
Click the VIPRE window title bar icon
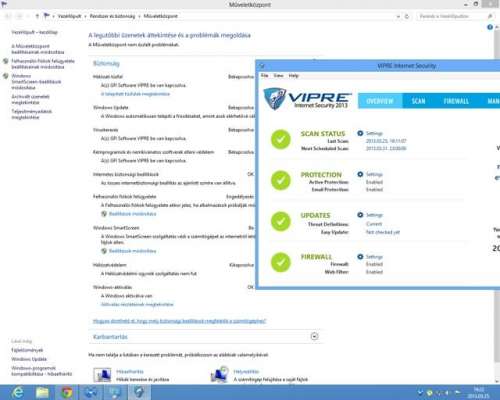pyautogui.click(x=262, y=66)
